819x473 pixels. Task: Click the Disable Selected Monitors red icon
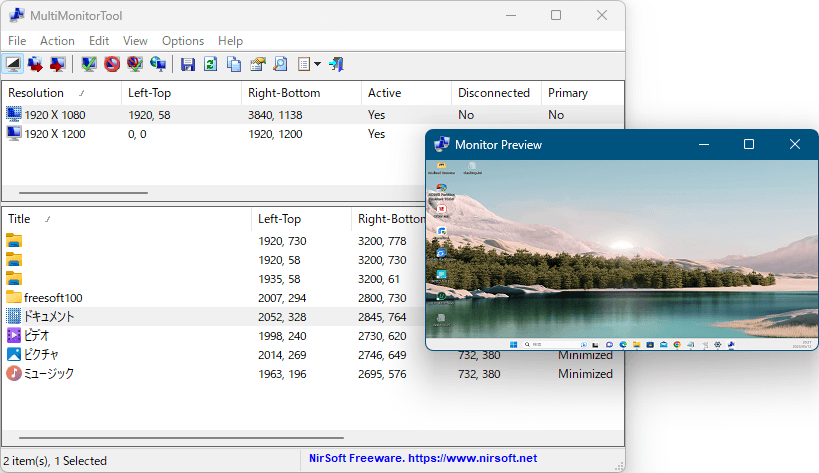[112, 64]
